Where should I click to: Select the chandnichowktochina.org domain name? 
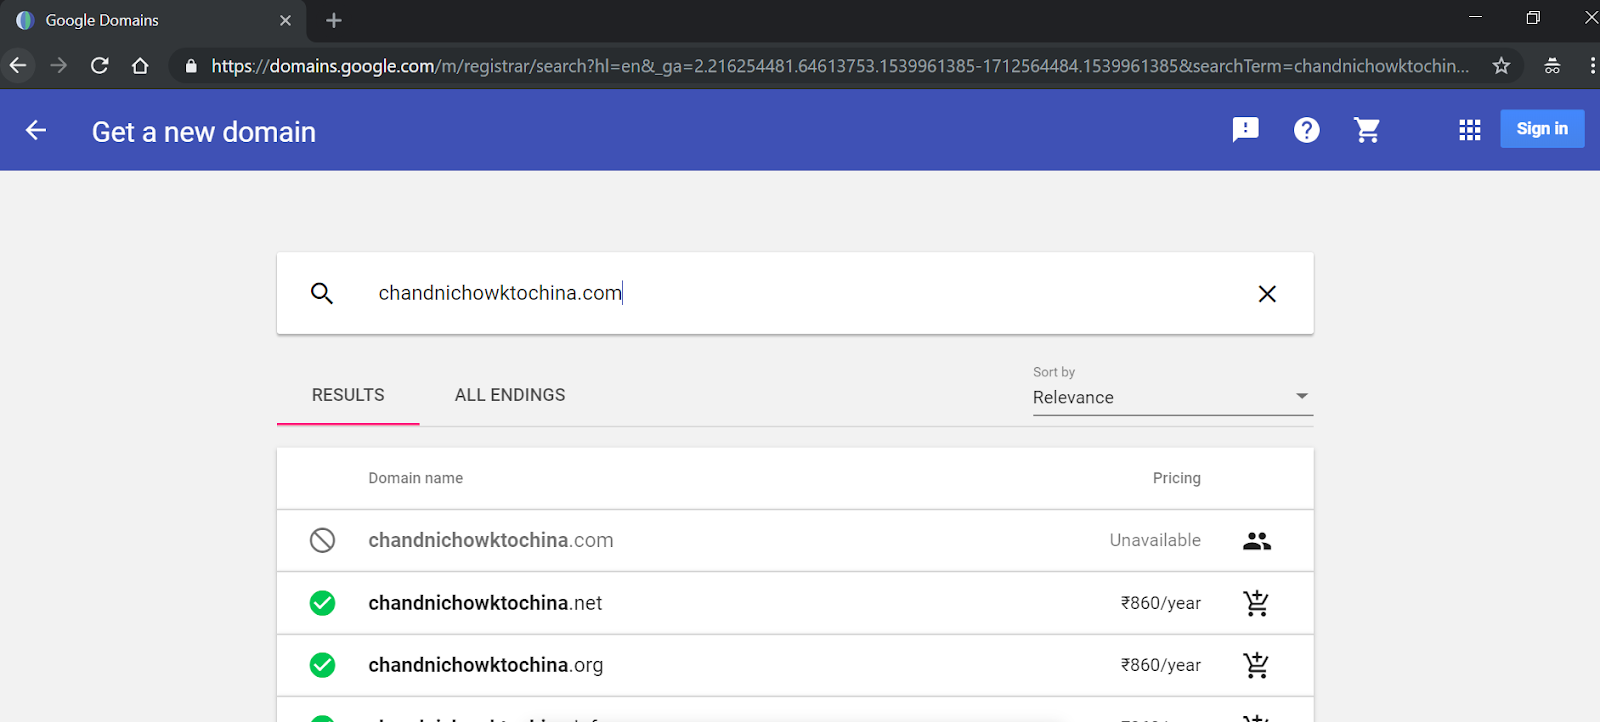[x=486, y=665]
